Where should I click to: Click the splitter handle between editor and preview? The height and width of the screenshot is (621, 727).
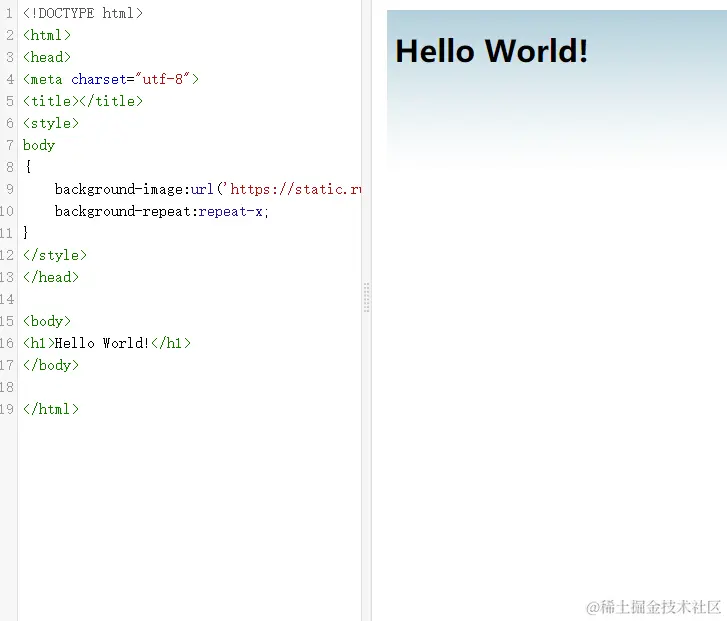click(366, 297)
